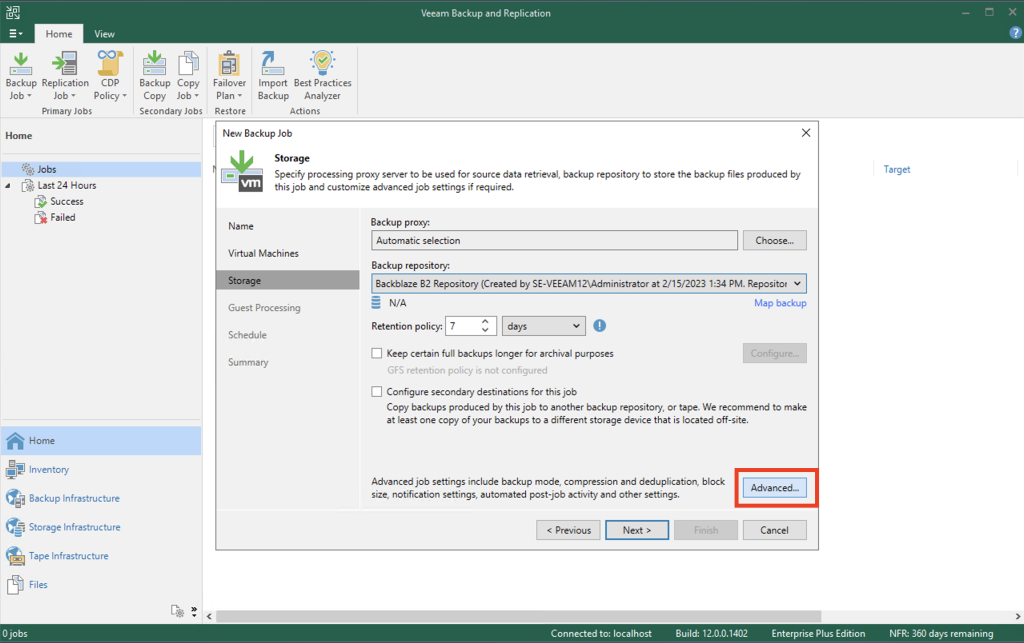Click the retention policy info icon
The height and width of the screenshot is (643, 1024).
coord(600,326)
